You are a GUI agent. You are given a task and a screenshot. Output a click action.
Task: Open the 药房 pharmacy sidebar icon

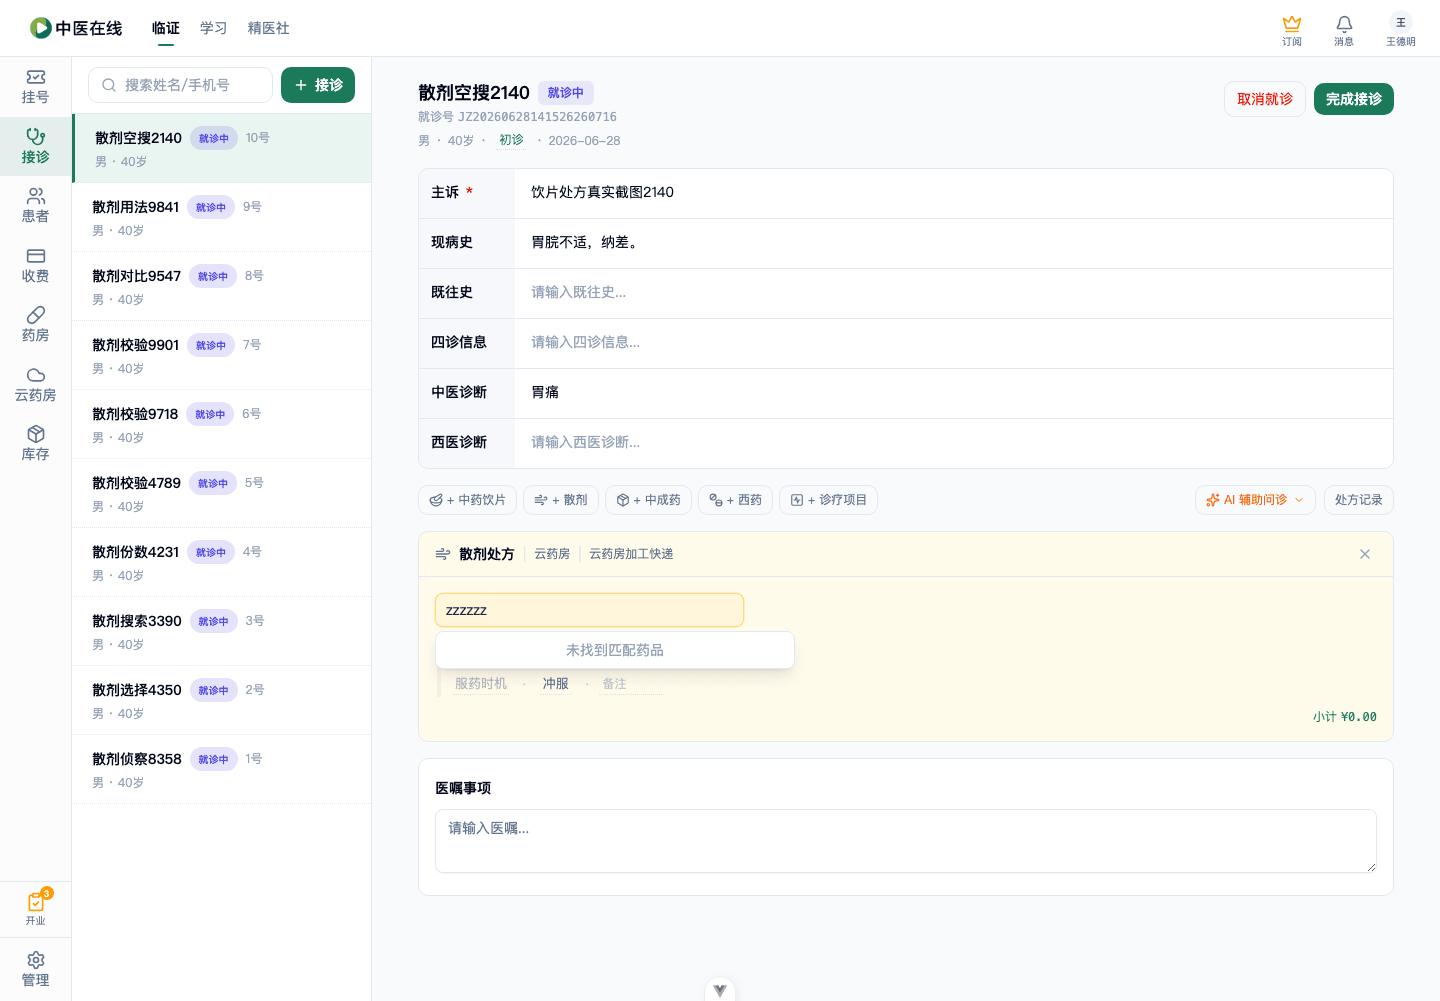[35, 325]
